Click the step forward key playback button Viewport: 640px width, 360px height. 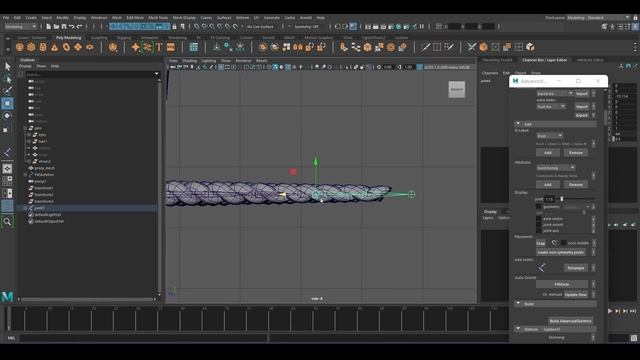[x=618, y=311]
